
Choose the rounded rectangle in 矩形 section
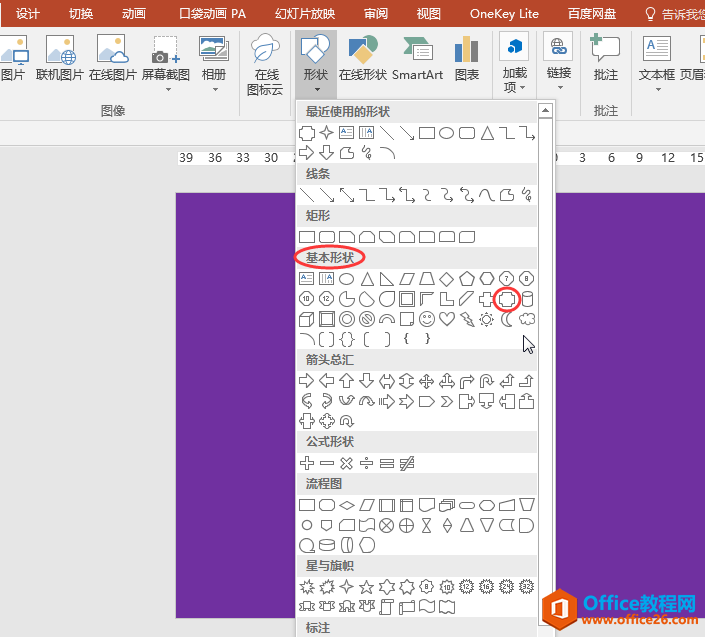[x=327, y=237]
